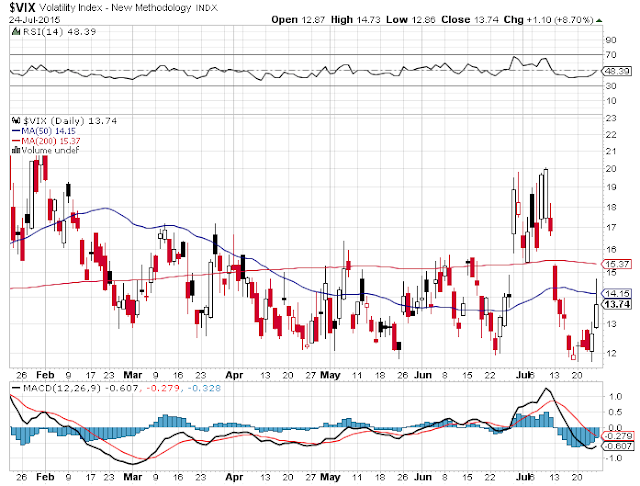Screen dimensions: 640x486
Task: Click the Apr label under MACD panel
Action: pos(234,477)
